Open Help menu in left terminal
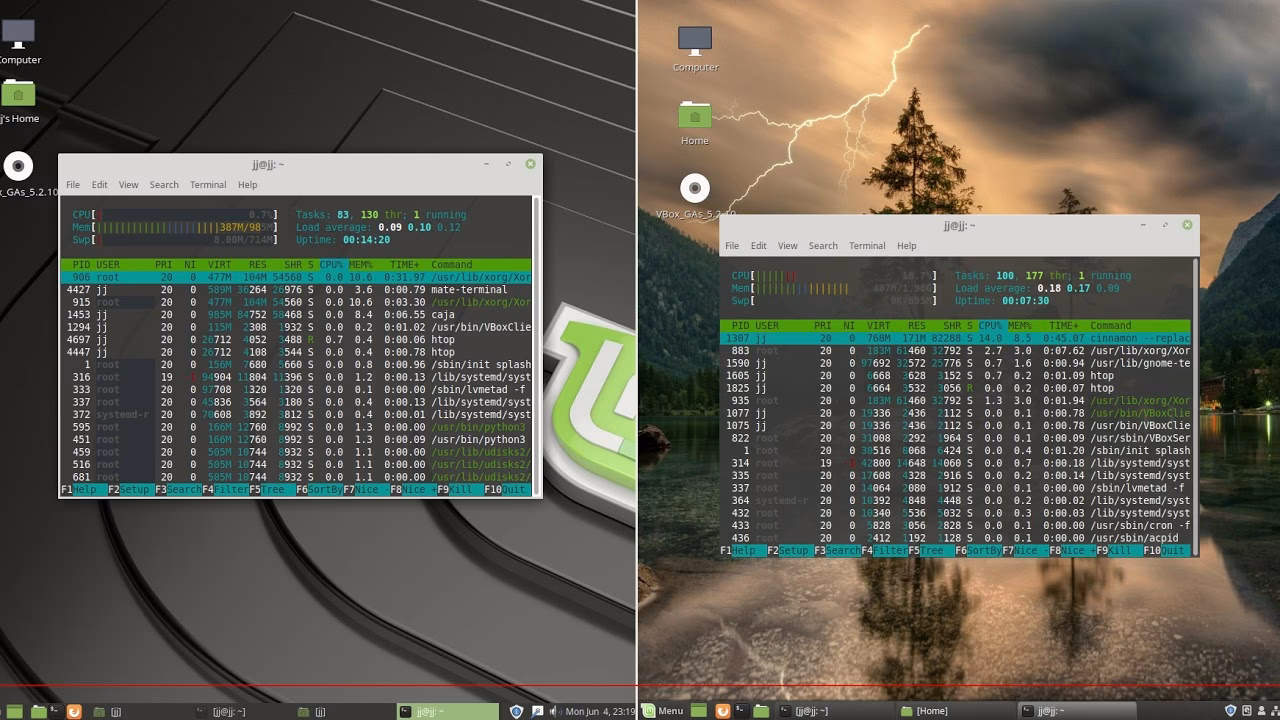 coord(247,185)
